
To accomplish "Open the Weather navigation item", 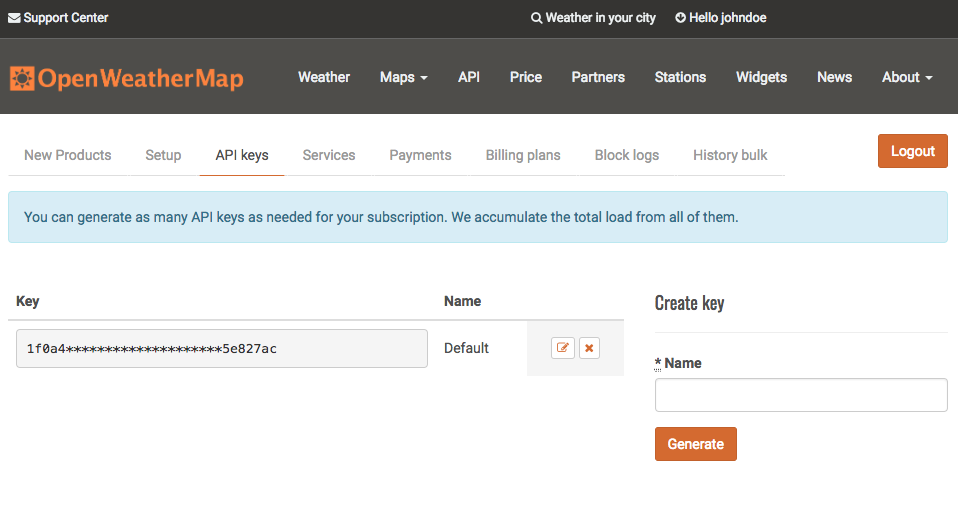I will point(324,77).
